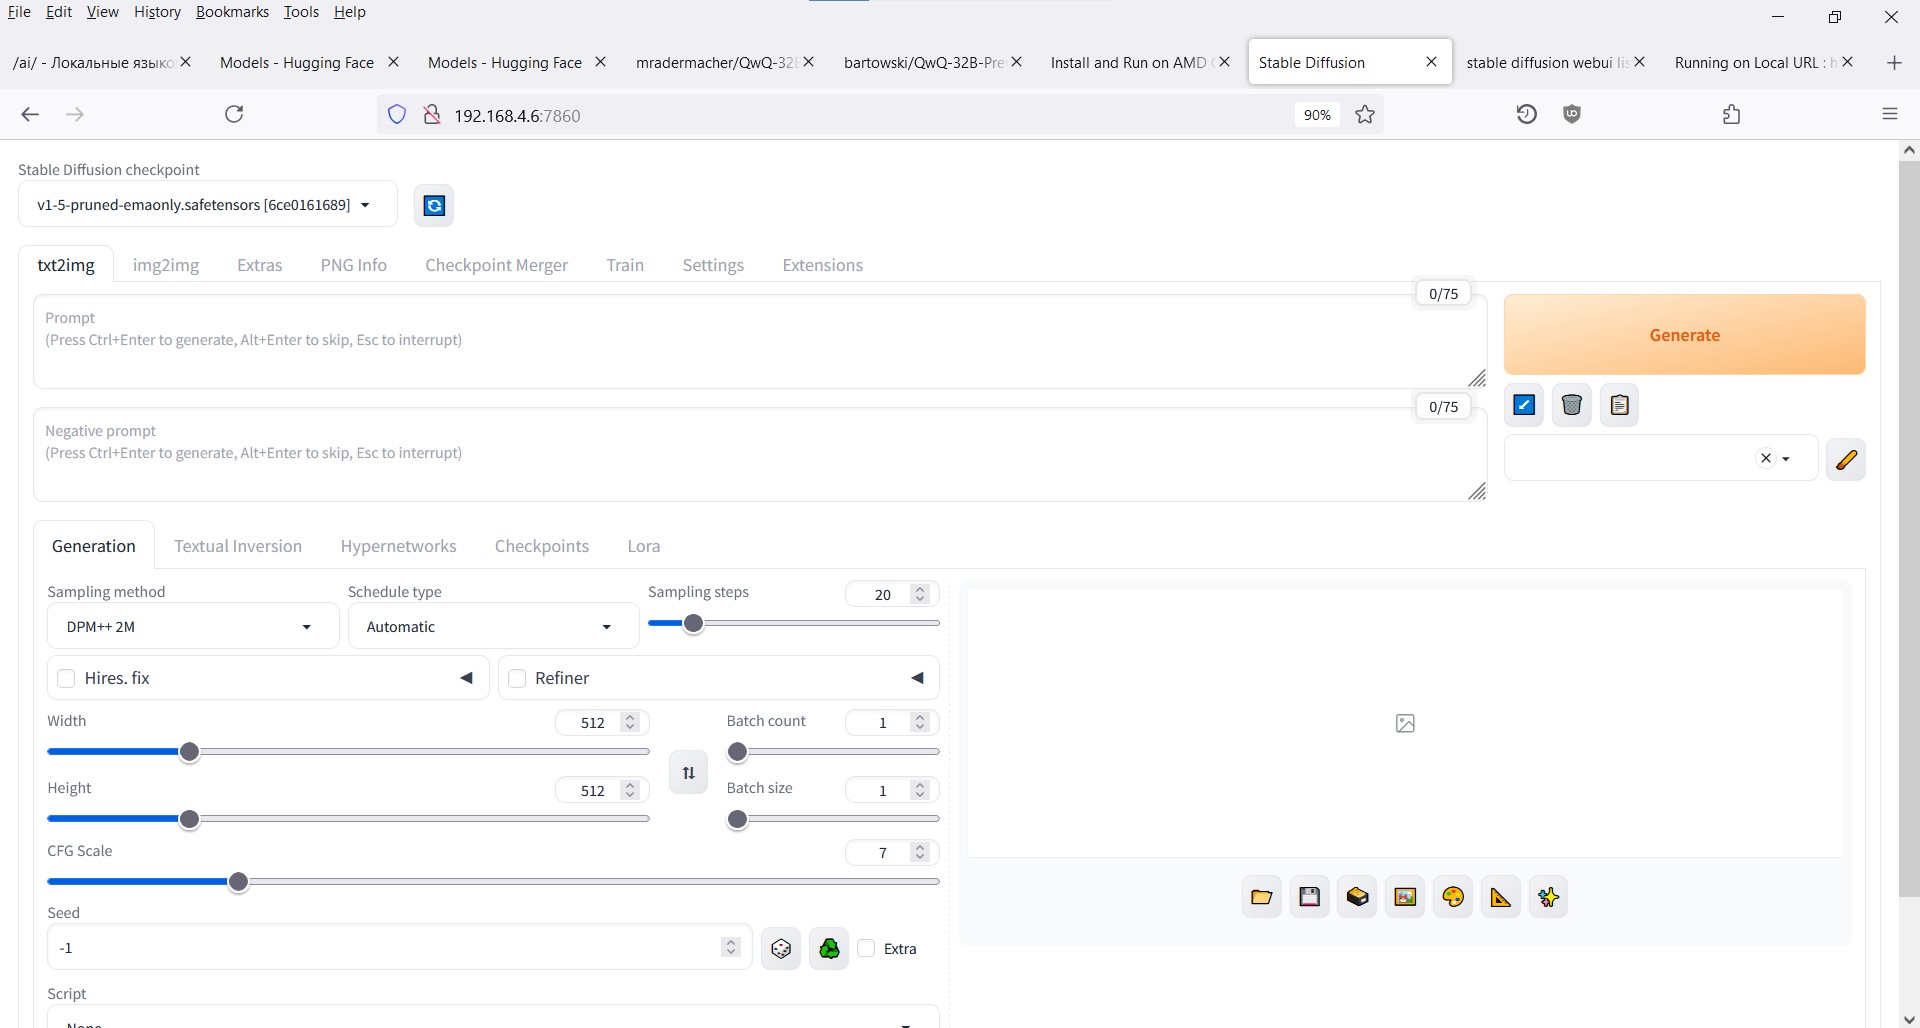The height and width of the screenshot is (1028, 1920).
Task: Clear prompt with trash icon
Action: tap(1572, 405)
